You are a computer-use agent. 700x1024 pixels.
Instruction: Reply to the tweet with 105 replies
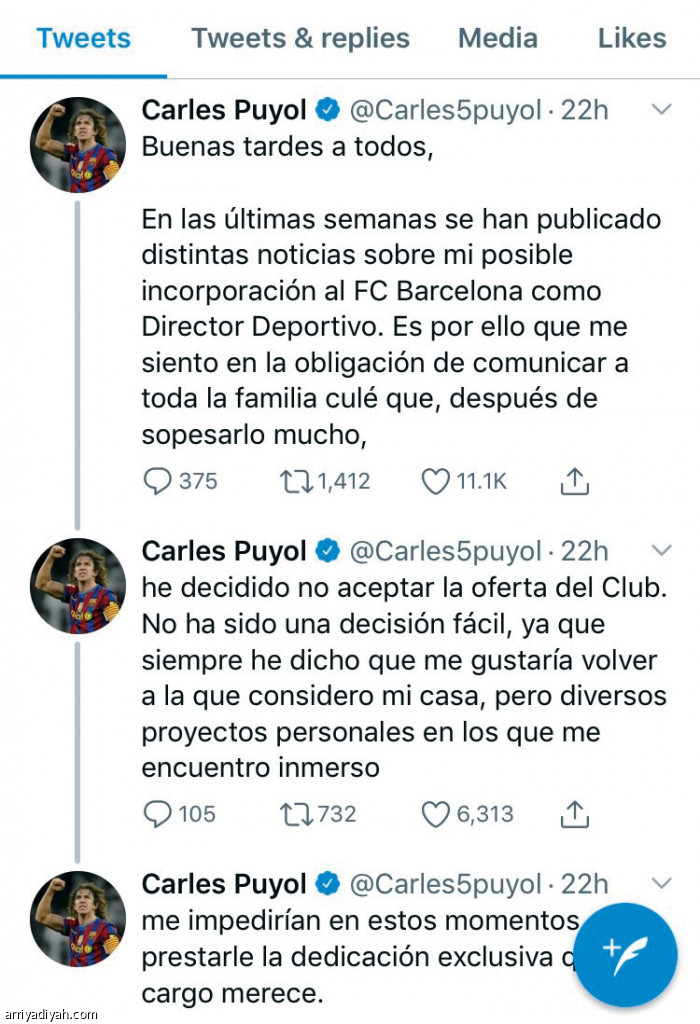pyautogui.click(x=158, y=815)
